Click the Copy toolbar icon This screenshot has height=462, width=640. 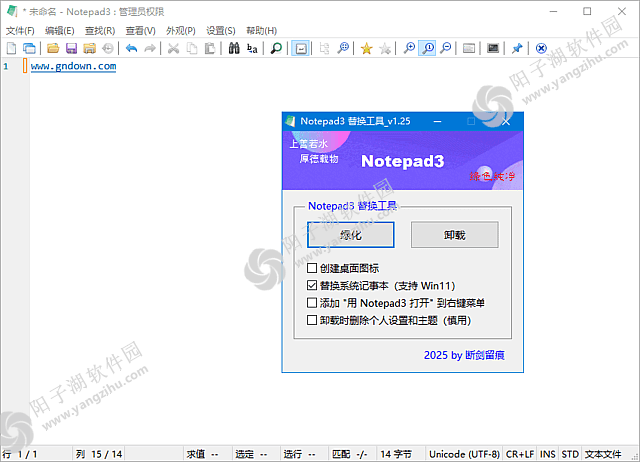[192, 49]
